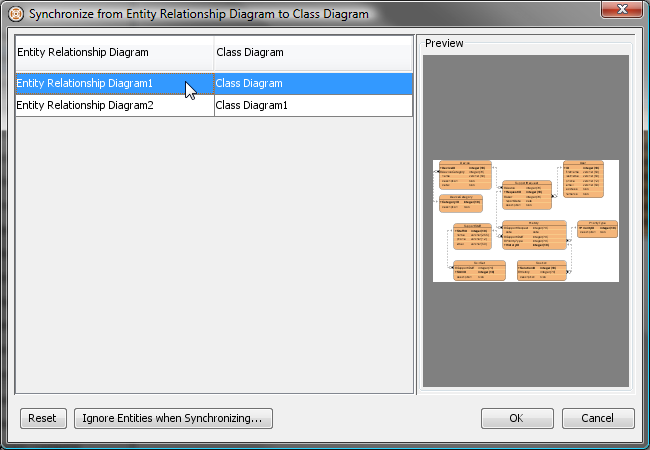This screenshot has width=650, height=450.
Task: Open the Class Diagram1 cell in second row
Action: [x=313, y=105]
